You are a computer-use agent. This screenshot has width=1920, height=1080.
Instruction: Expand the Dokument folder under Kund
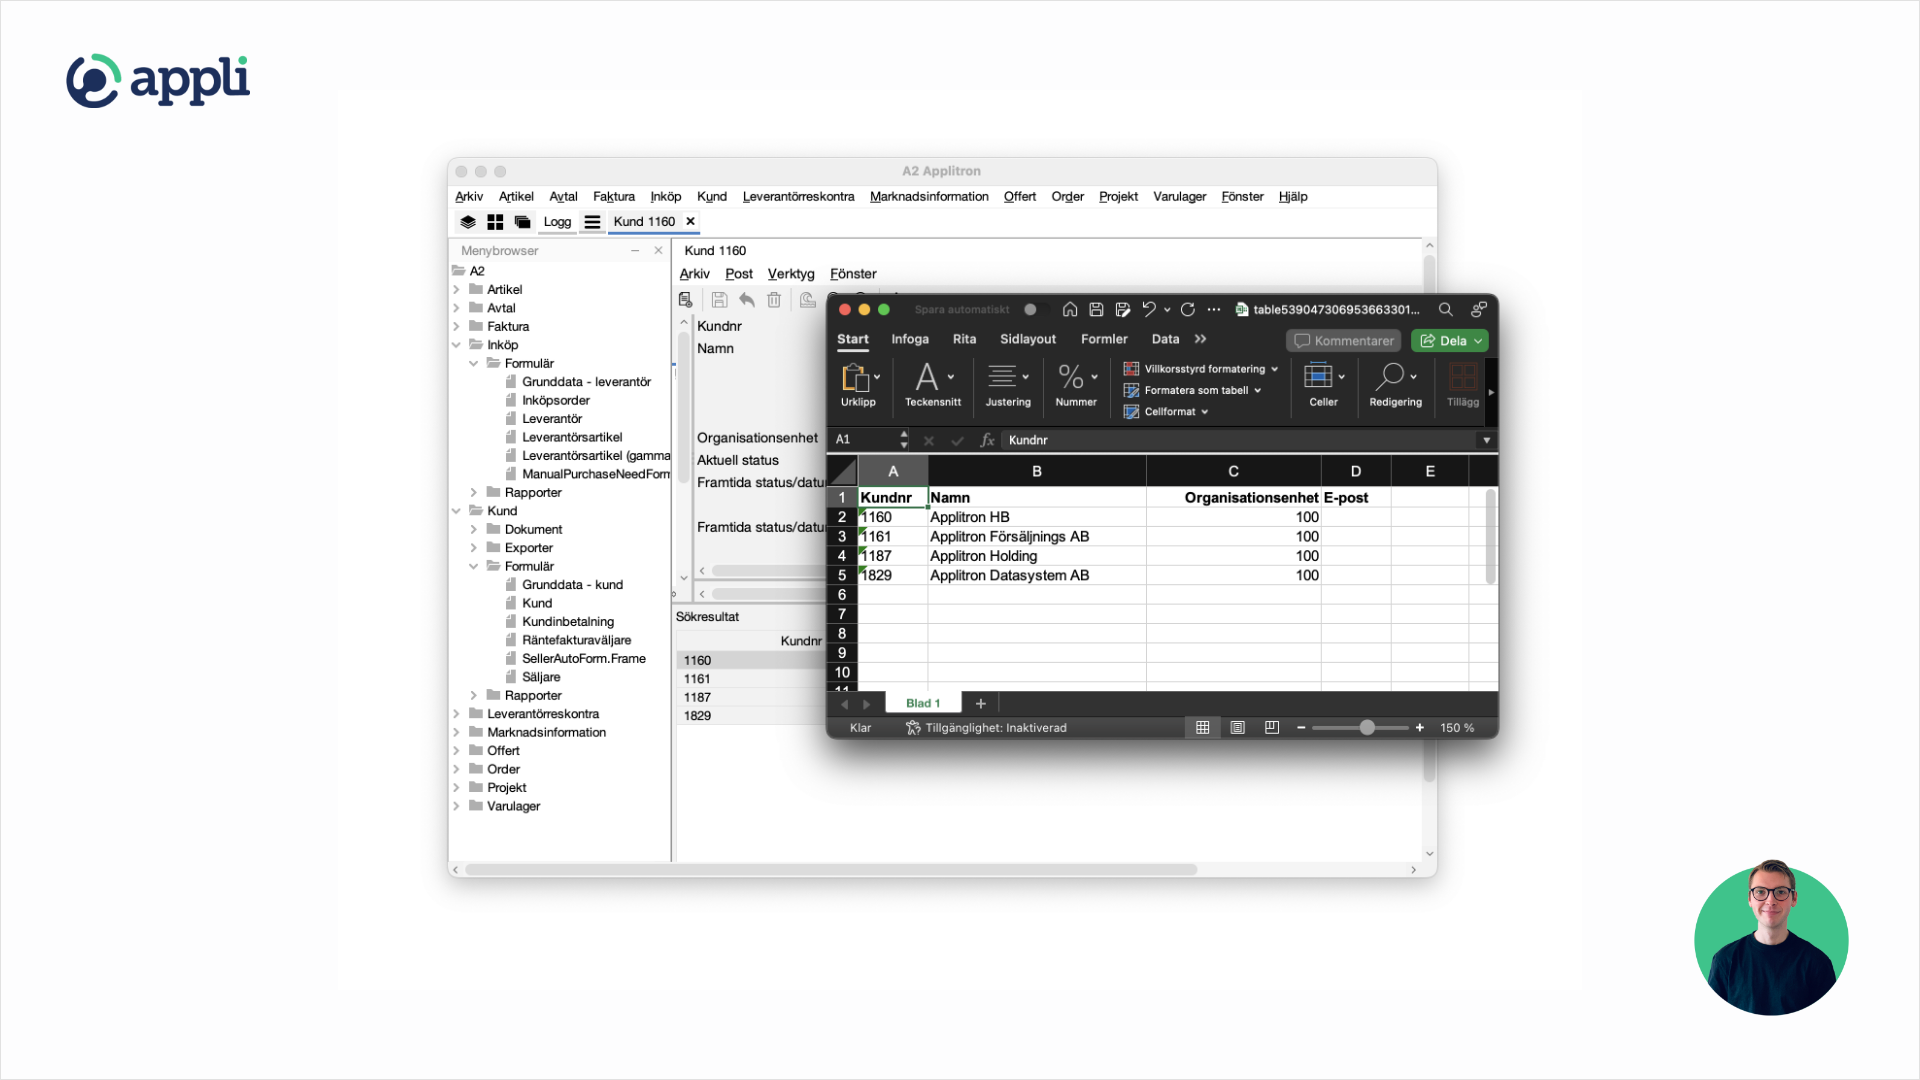click(x=474, y=530)
